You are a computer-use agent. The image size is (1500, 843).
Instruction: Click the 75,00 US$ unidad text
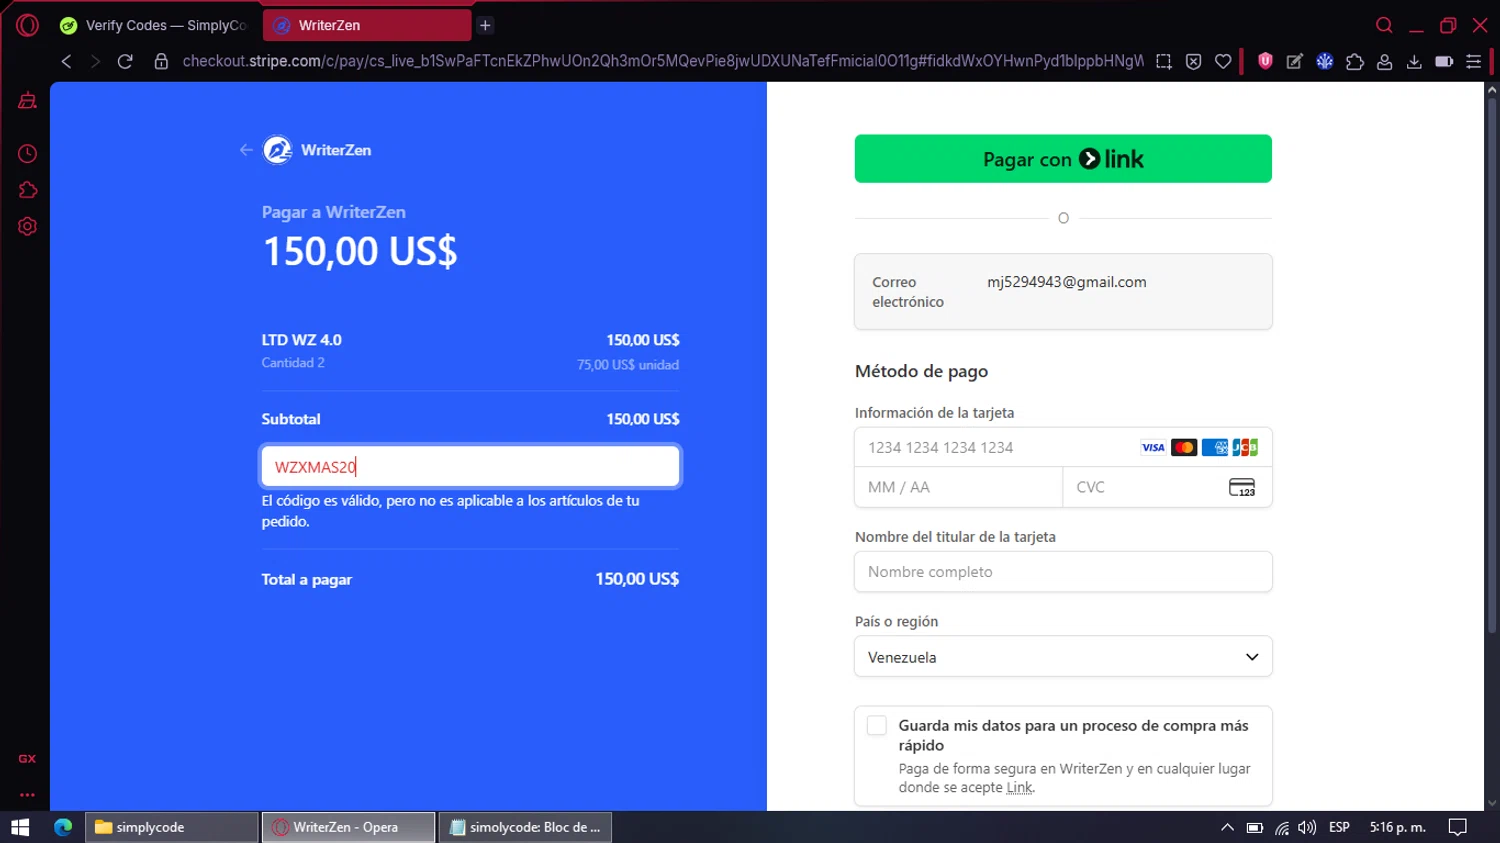click(x=628, y=365)
